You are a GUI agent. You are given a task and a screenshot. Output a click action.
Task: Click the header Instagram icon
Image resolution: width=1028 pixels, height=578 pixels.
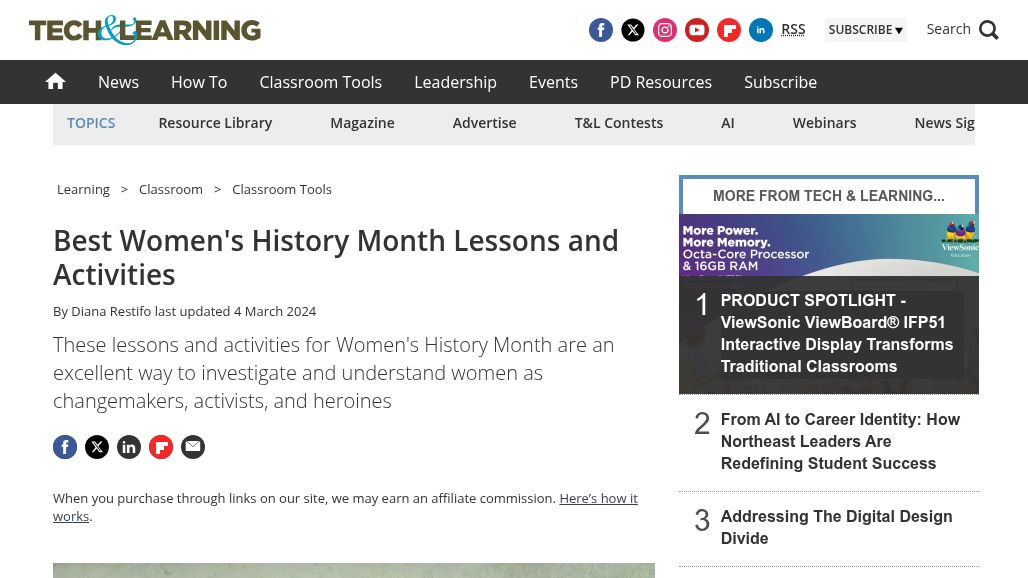(x=665, y=30)
